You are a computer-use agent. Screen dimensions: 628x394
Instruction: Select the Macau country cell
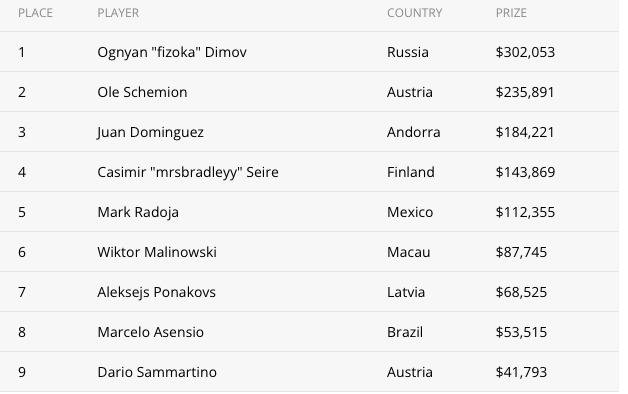[409, 252]
